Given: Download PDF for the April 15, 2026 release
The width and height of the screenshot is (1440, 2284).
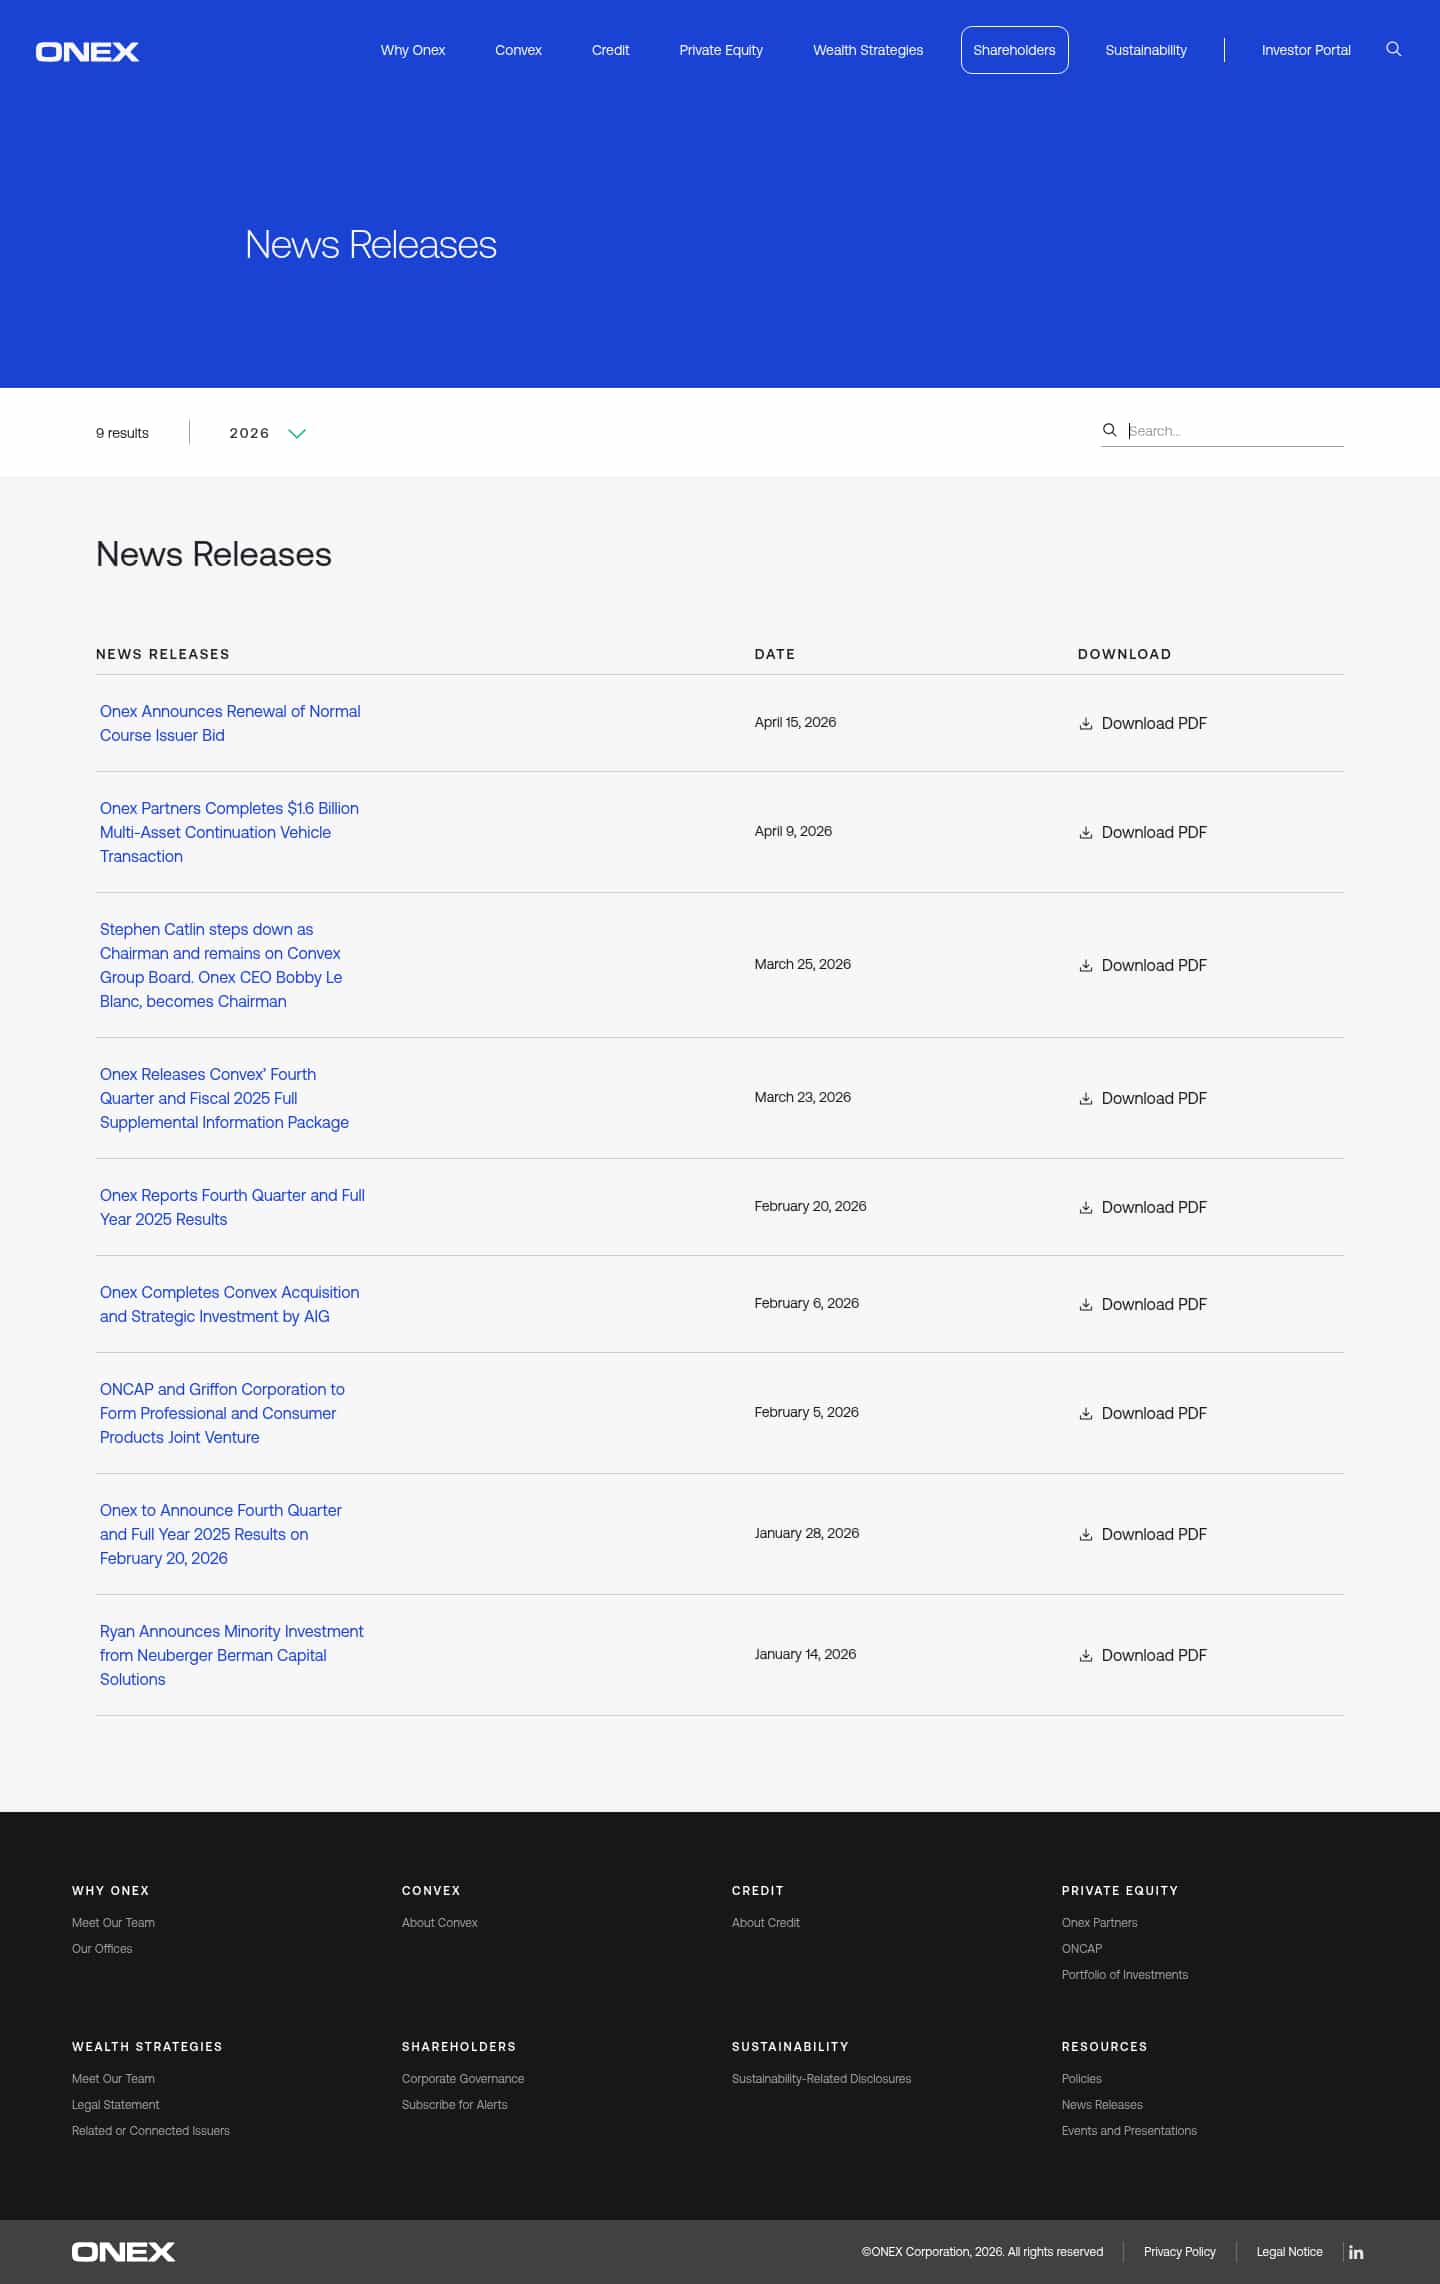Looking at the screenshot, I should pyautogui.click(x=1143, y=723).
